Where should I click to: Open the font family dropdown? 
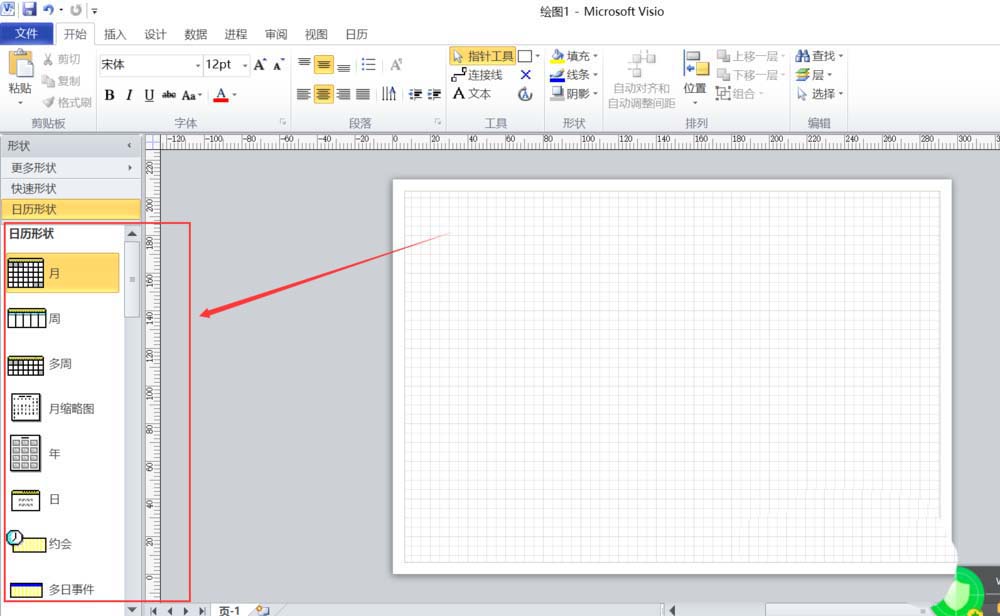[x=199, y=63]
